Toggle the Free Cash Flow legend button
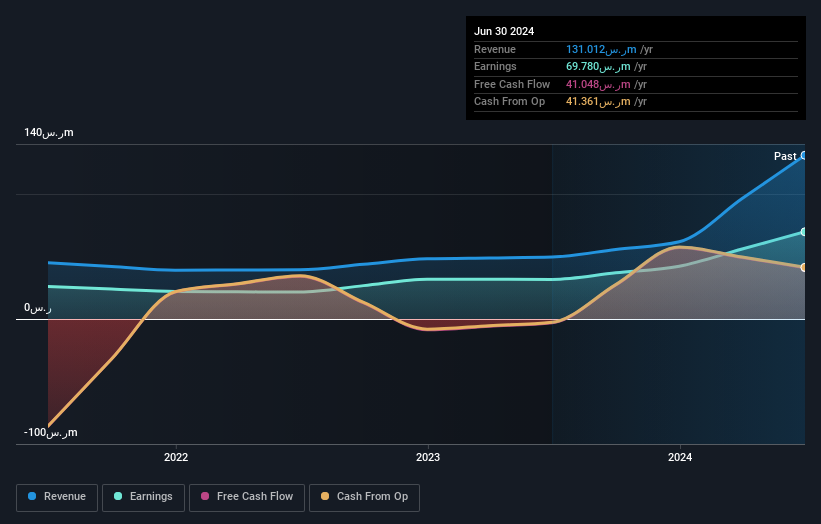Screen dimensions: 821x524 coord(247,497)
